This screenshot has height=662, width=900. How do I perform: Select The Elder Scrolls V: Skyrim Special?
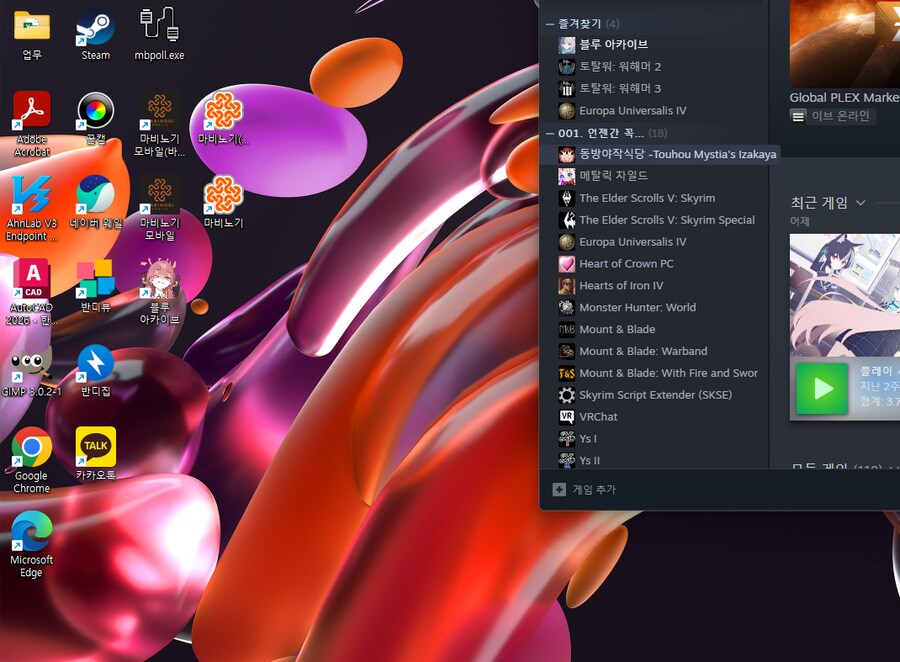(x=654, y=220)
